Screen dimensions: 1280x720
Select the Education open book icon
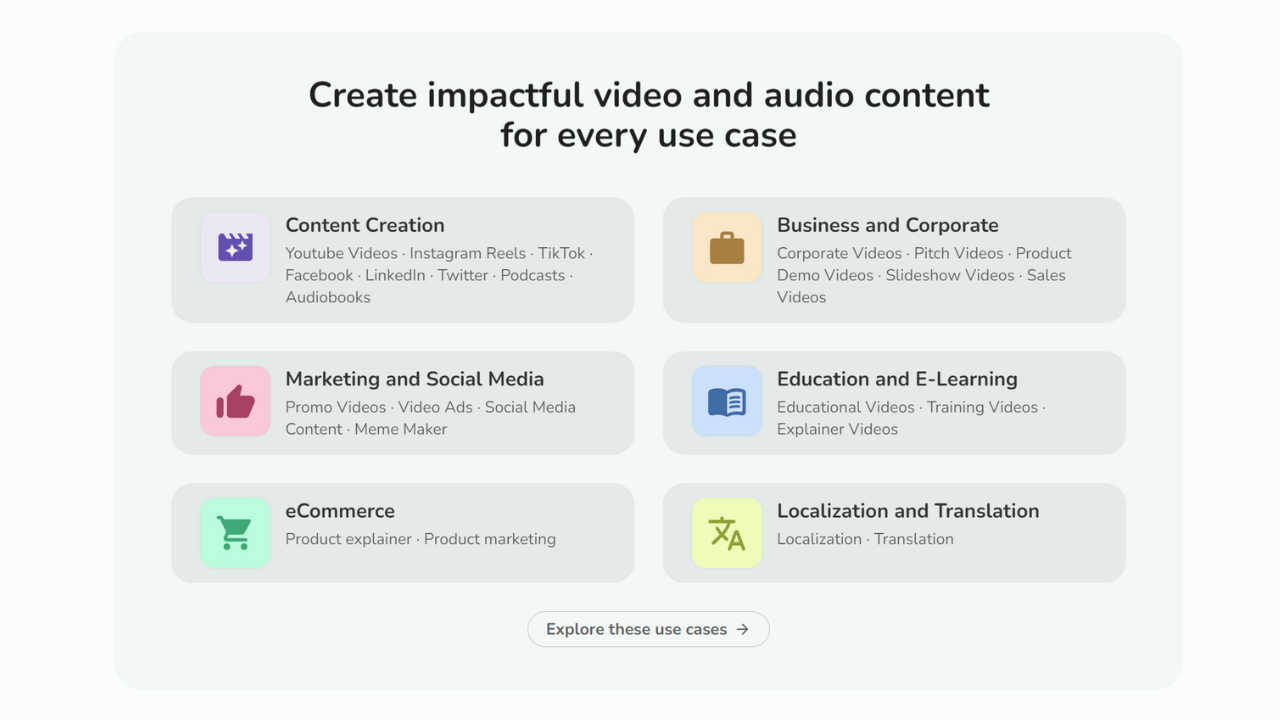727,402
